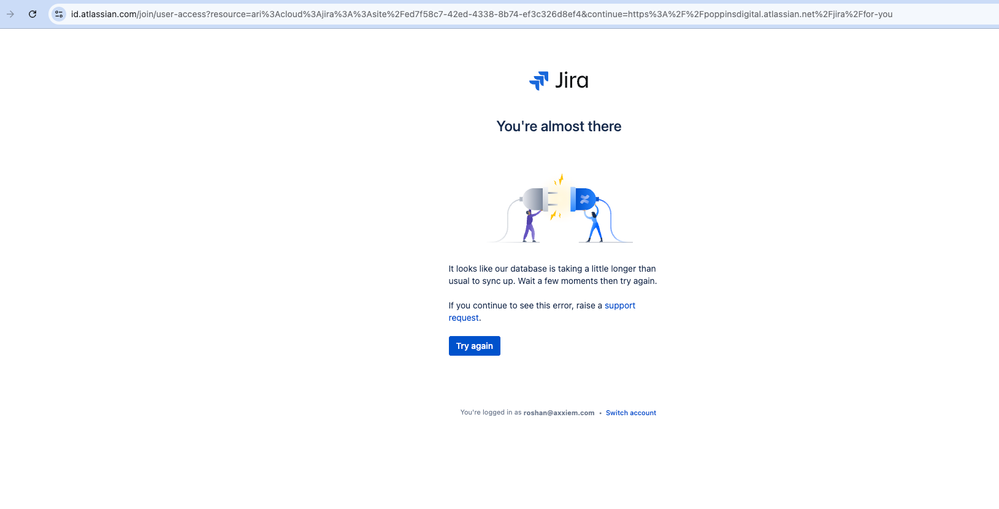
Task: Open the support request link
Action: tap(542, 312)
